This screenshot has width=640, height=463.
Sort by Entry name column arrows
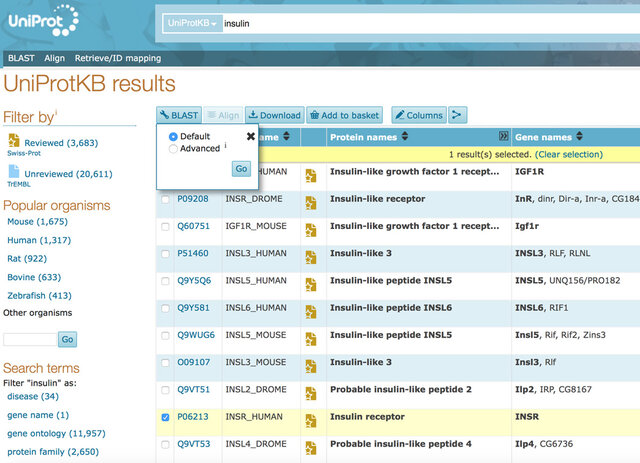[286, 136]
